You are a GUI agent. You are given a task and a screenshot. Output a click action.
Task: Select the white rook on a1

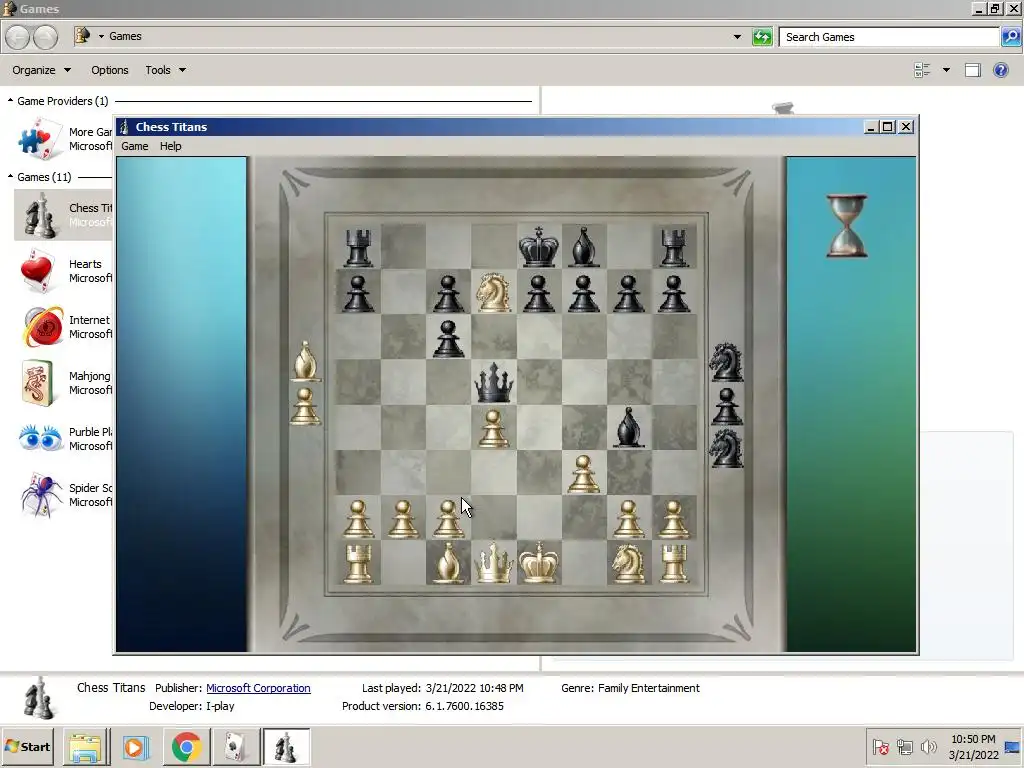click(x=358, y=562)
